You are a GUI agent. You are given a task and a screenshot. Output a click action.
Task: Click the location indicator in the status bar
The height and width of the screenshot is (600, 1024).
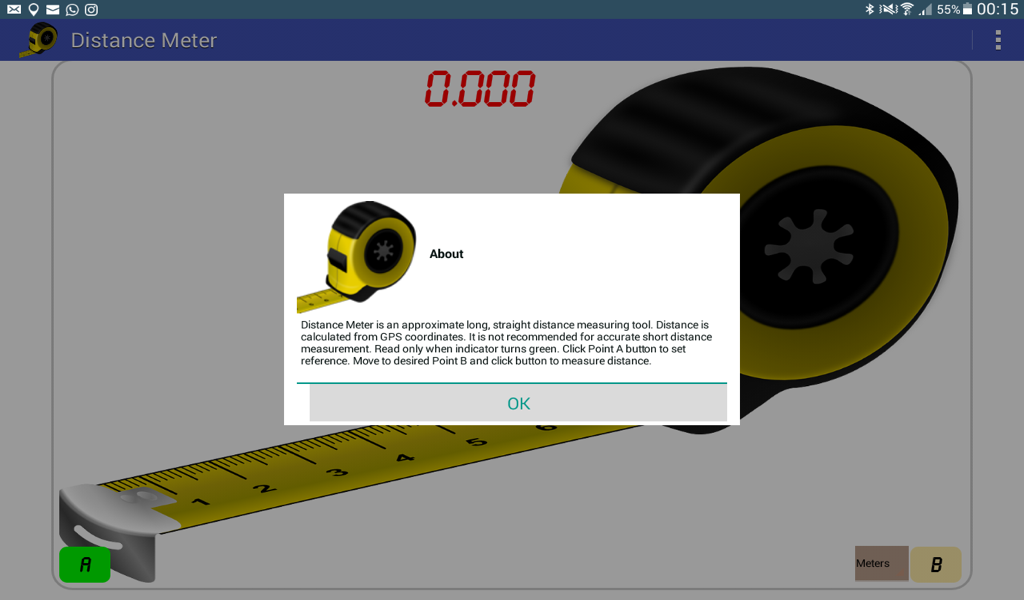click(x=33, y=10)
